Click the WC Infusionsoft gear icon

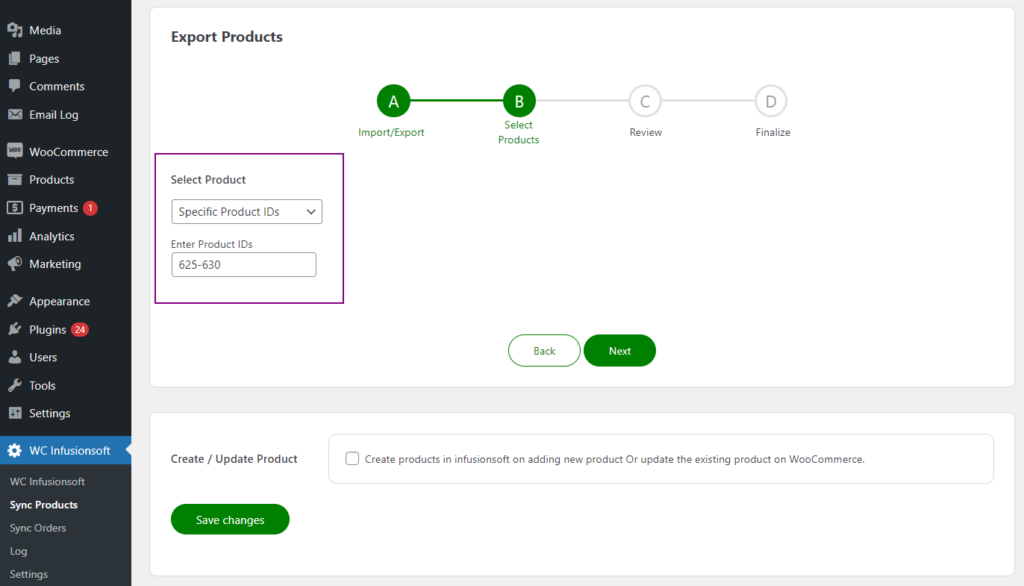tap(14, 450)
